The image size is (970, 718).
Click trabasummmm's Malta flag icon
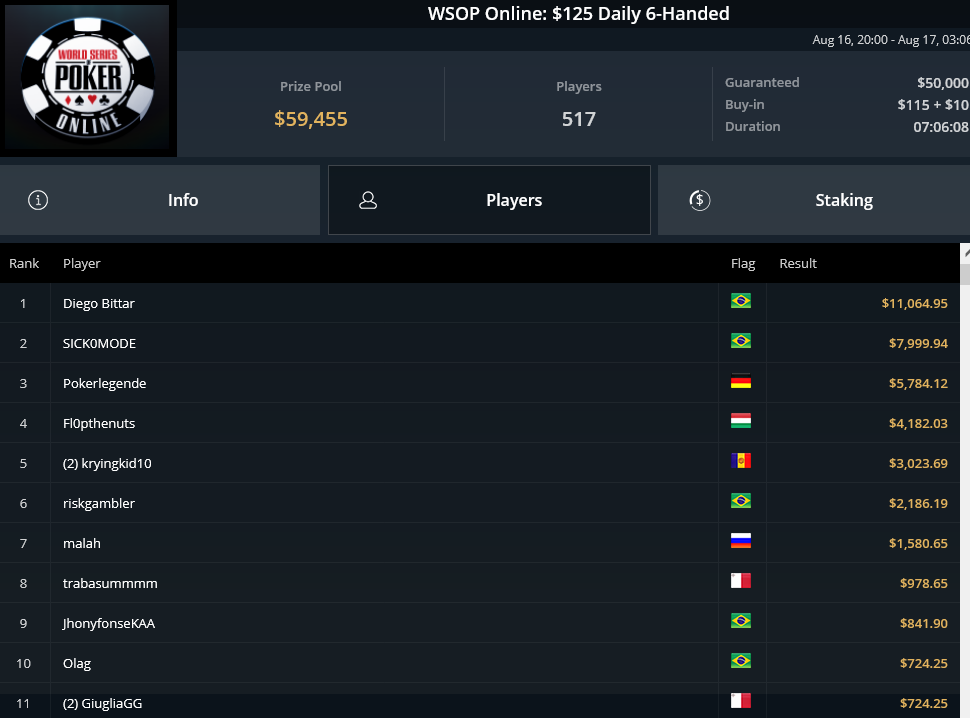click(x=740, y=581)
